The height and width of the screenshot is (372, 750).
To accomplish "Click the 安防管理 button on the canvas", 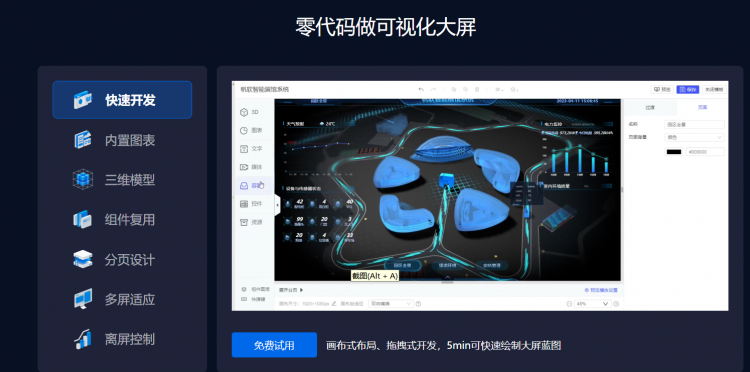I will (x=491, y=265).
